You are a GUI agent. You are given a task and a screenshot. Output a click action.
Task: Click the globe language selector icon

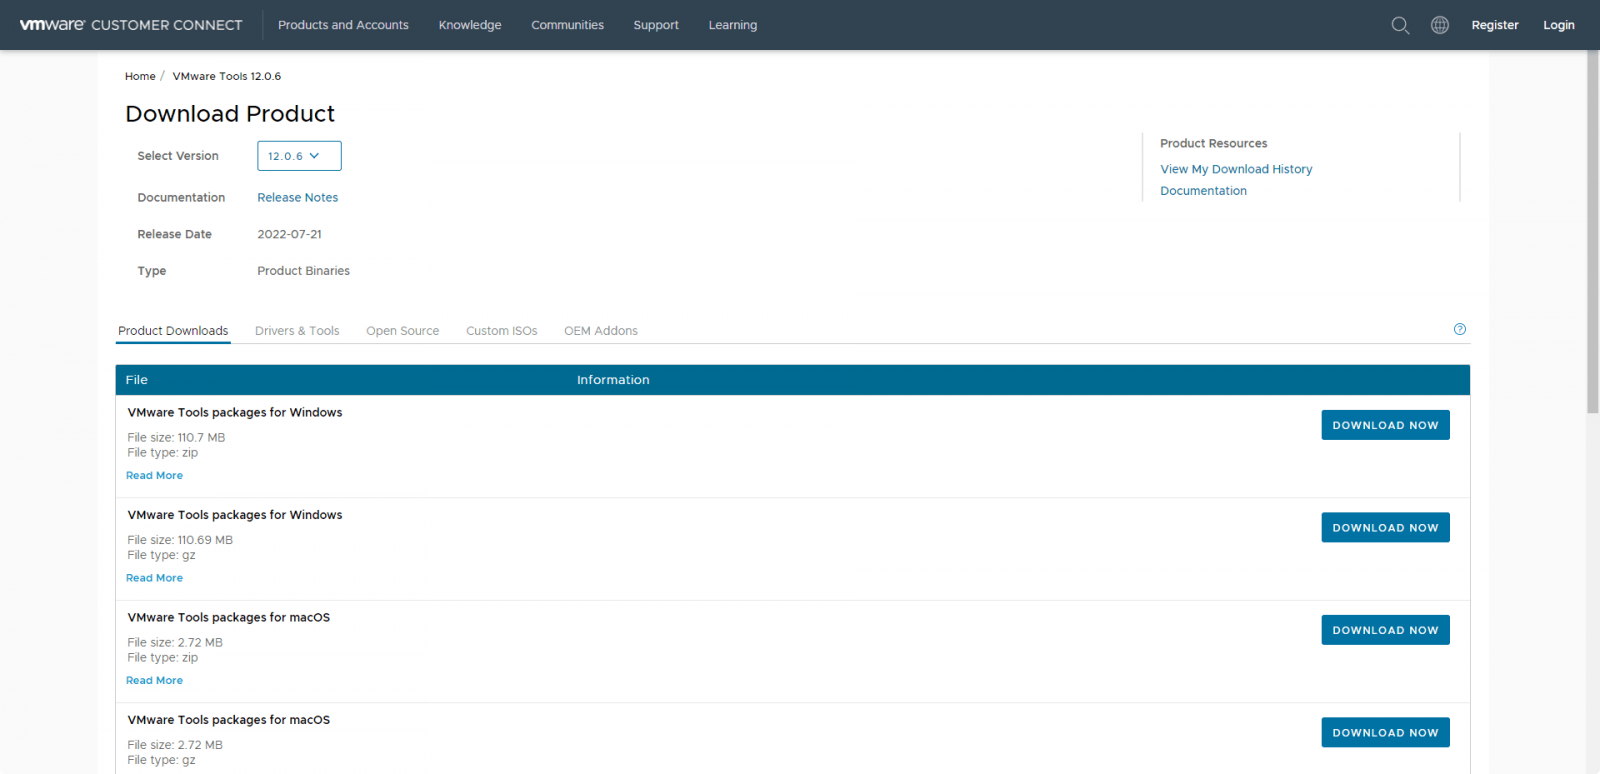pyautogui.click(x=1440, y=25)
